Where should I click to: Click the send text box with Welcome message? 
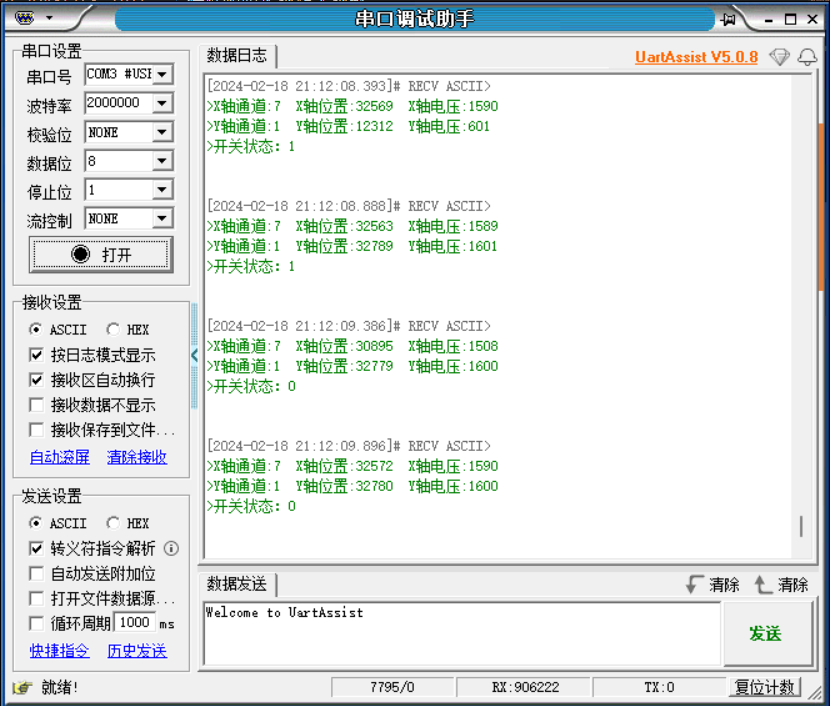[462, 633]
